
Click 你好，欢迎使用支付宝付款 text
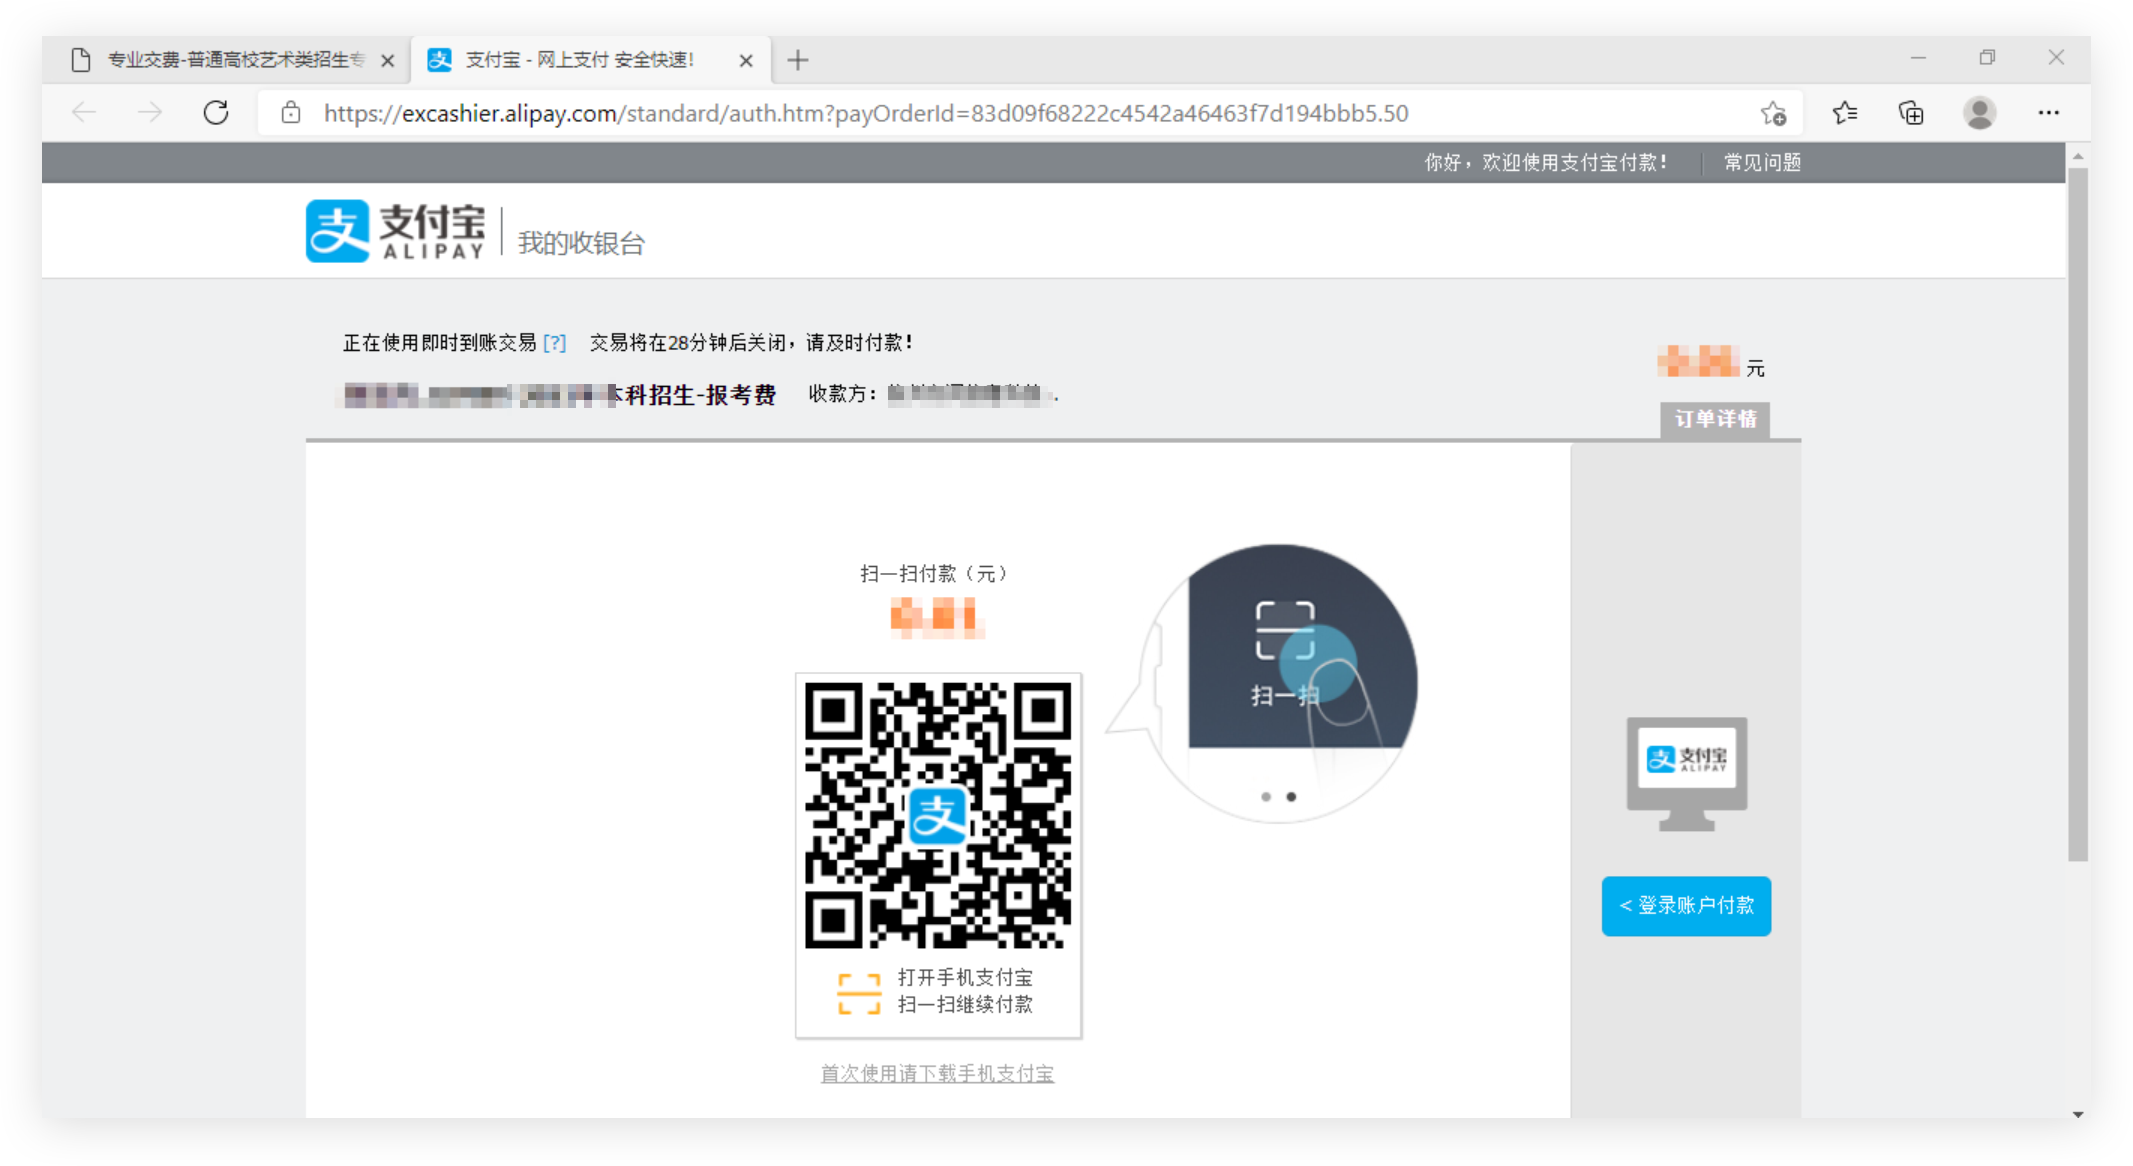point(1545,162)
